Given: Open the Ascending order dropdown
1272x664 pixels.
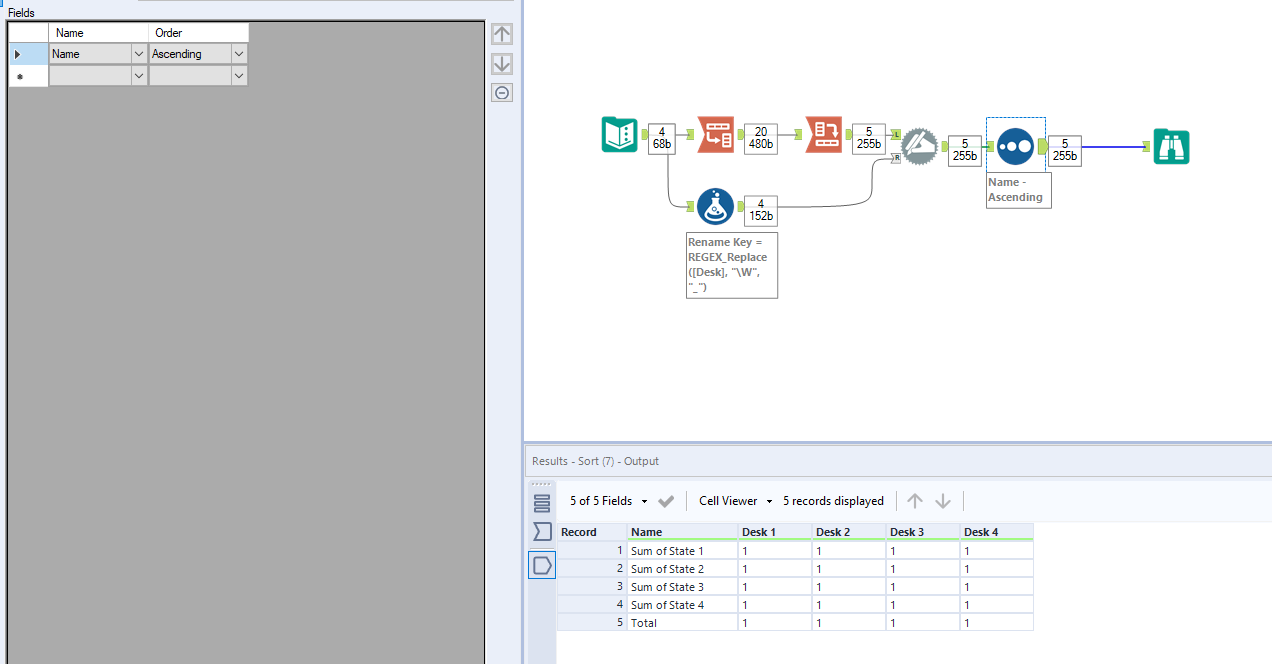Looking at the screenshot, I should pos(238,53).
